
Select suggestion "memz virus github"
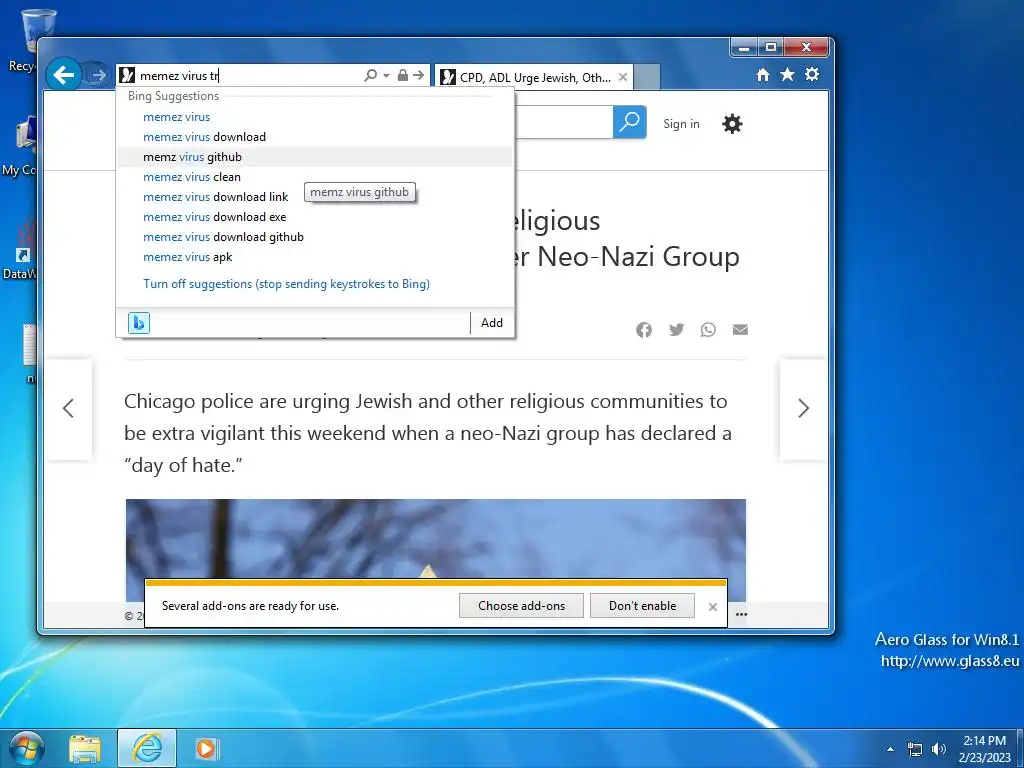point(315,157)
